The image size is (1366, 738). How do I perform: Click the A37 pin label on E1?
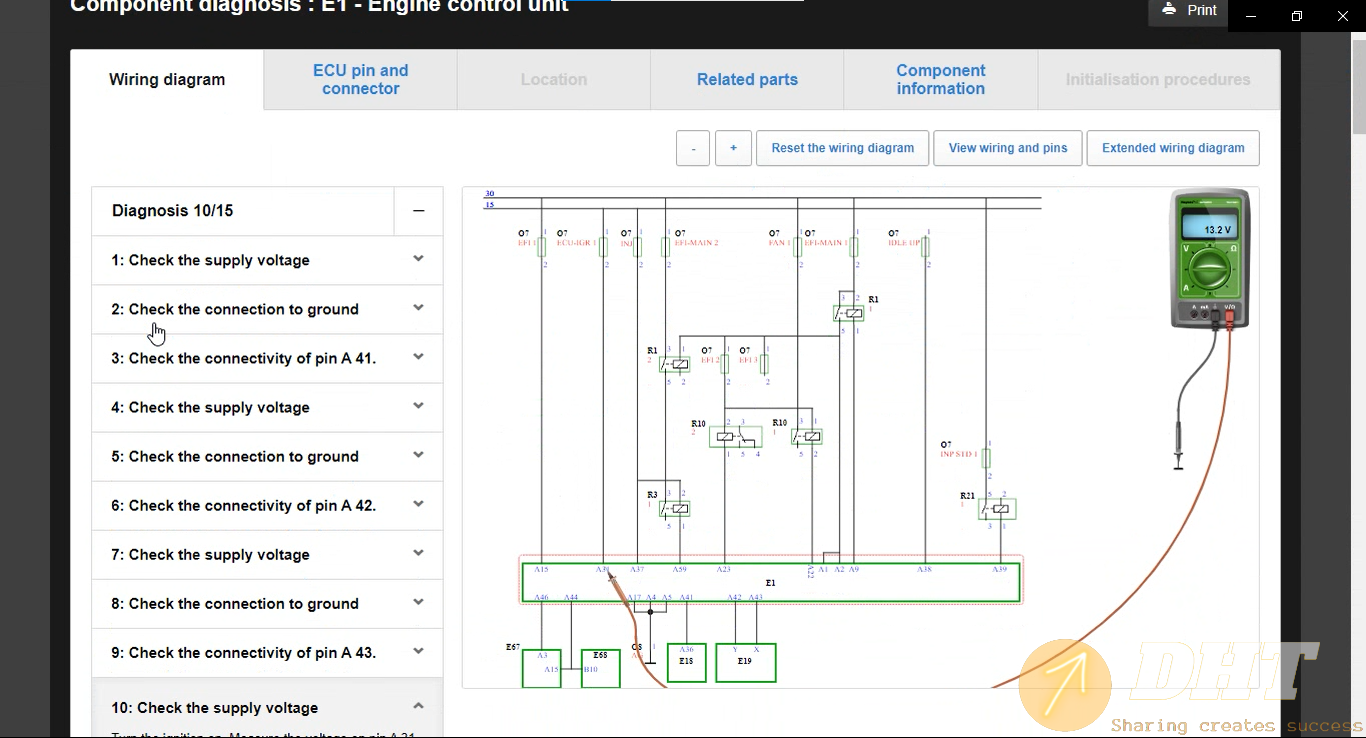coord(637,569)
